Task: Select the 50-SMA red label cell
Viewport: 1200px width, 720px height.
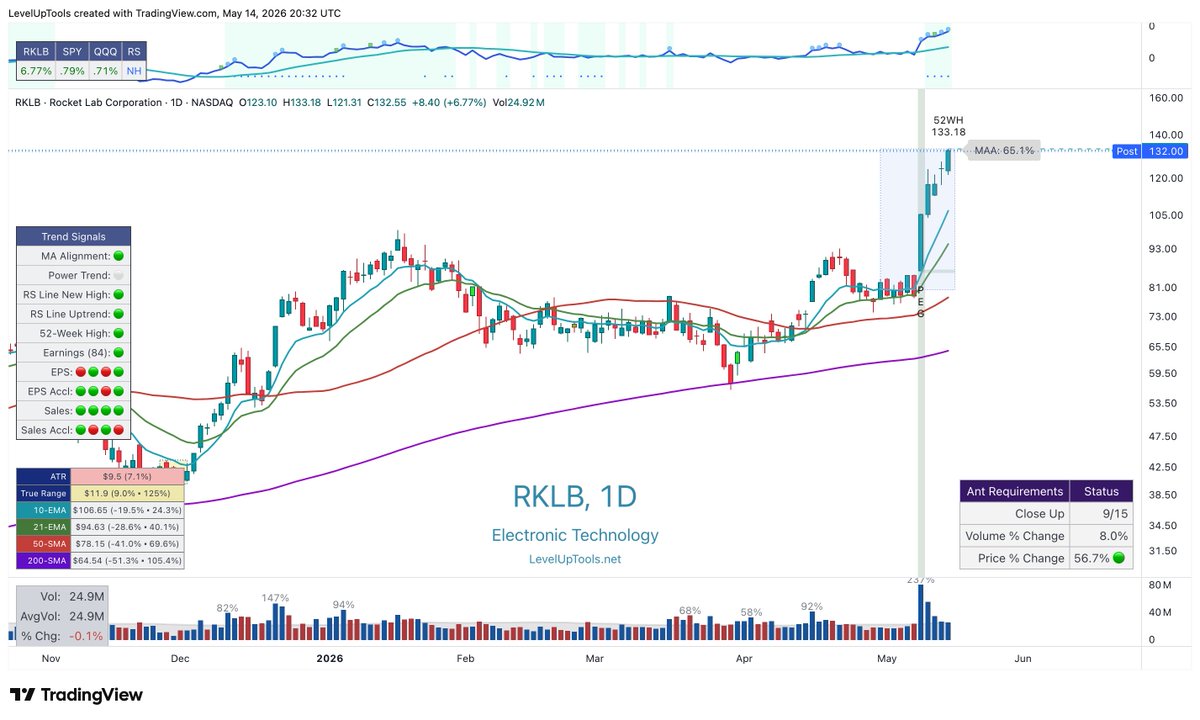Action: click(43, 545)
